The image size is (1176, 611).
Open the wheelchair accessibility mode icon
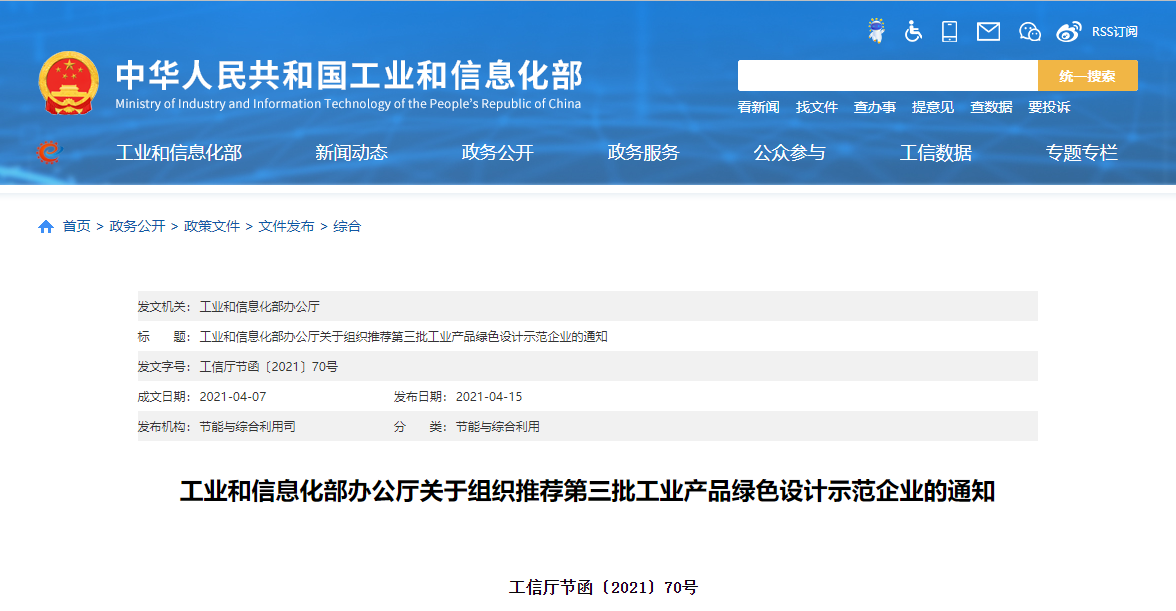[913, 31]
